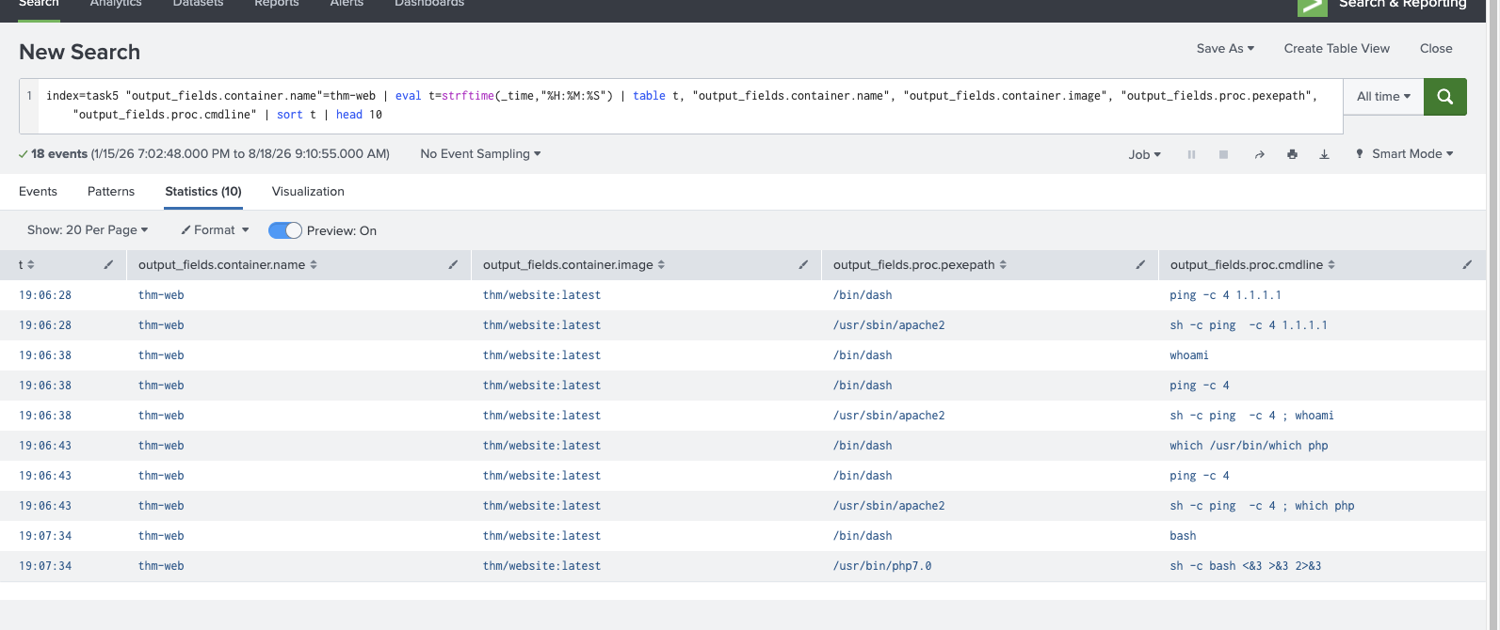Click 'ping -c 4 1.1.1.1' cell
The height and width of the screenshot is (630, 1500).
click(1225, 295)
